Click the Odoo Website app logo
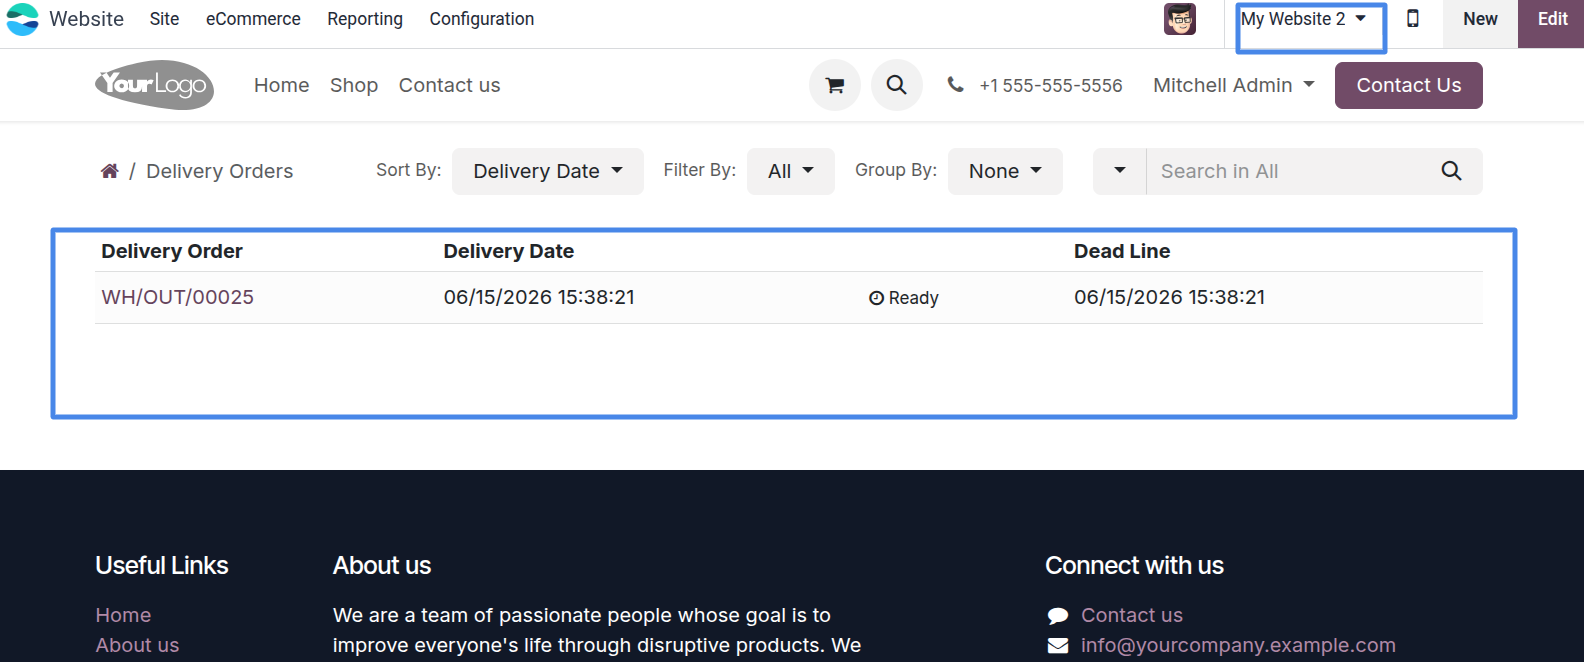Viewport: 1584px width, 662px height. (22, 19)
